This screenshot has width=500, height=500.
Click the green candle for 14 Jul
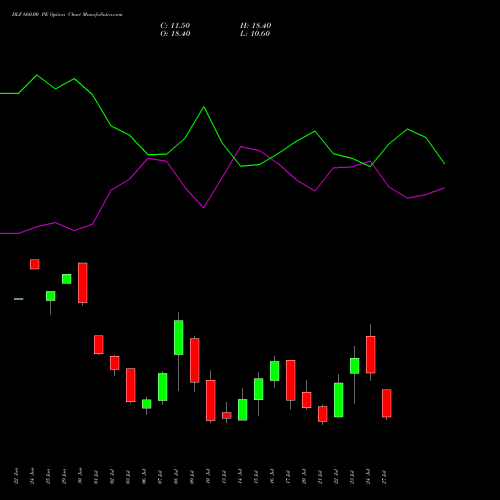point(243,410)
